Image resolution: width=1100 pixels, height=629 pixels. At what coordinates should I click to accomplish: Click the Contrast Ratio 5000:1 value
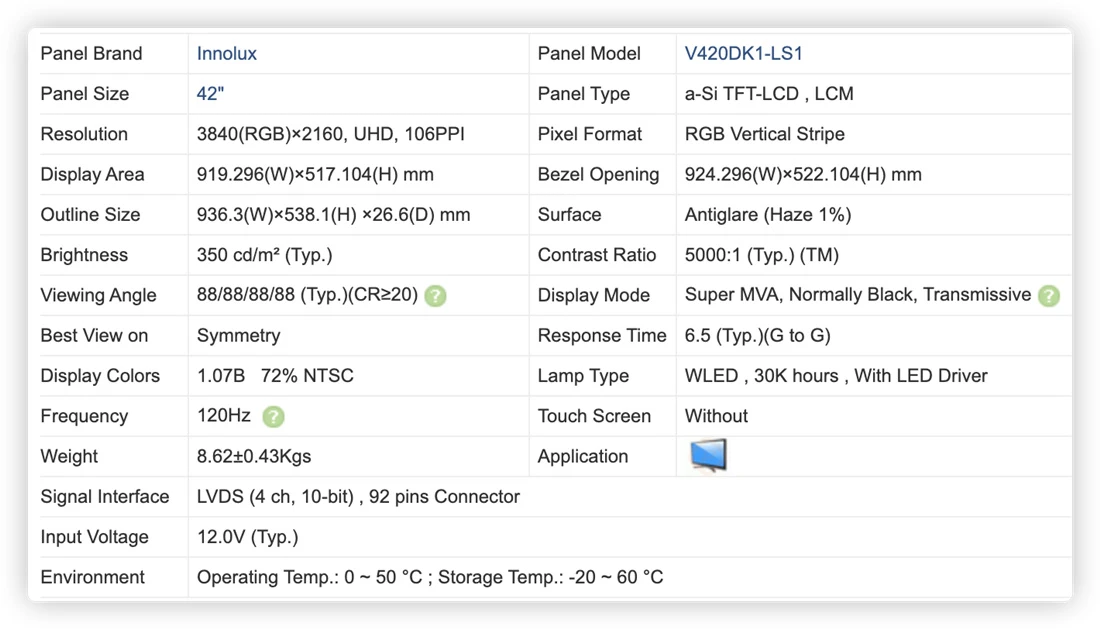(x=762, y=255)
